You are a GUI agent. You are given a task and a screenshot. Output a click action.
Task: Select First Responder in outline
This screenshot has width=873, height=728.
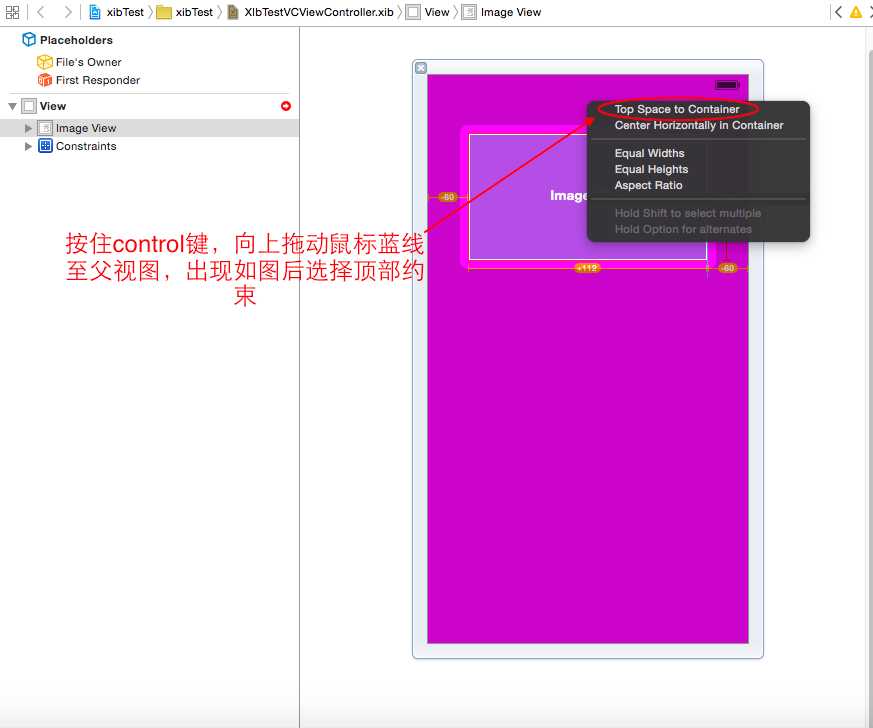tap(98, 80)
